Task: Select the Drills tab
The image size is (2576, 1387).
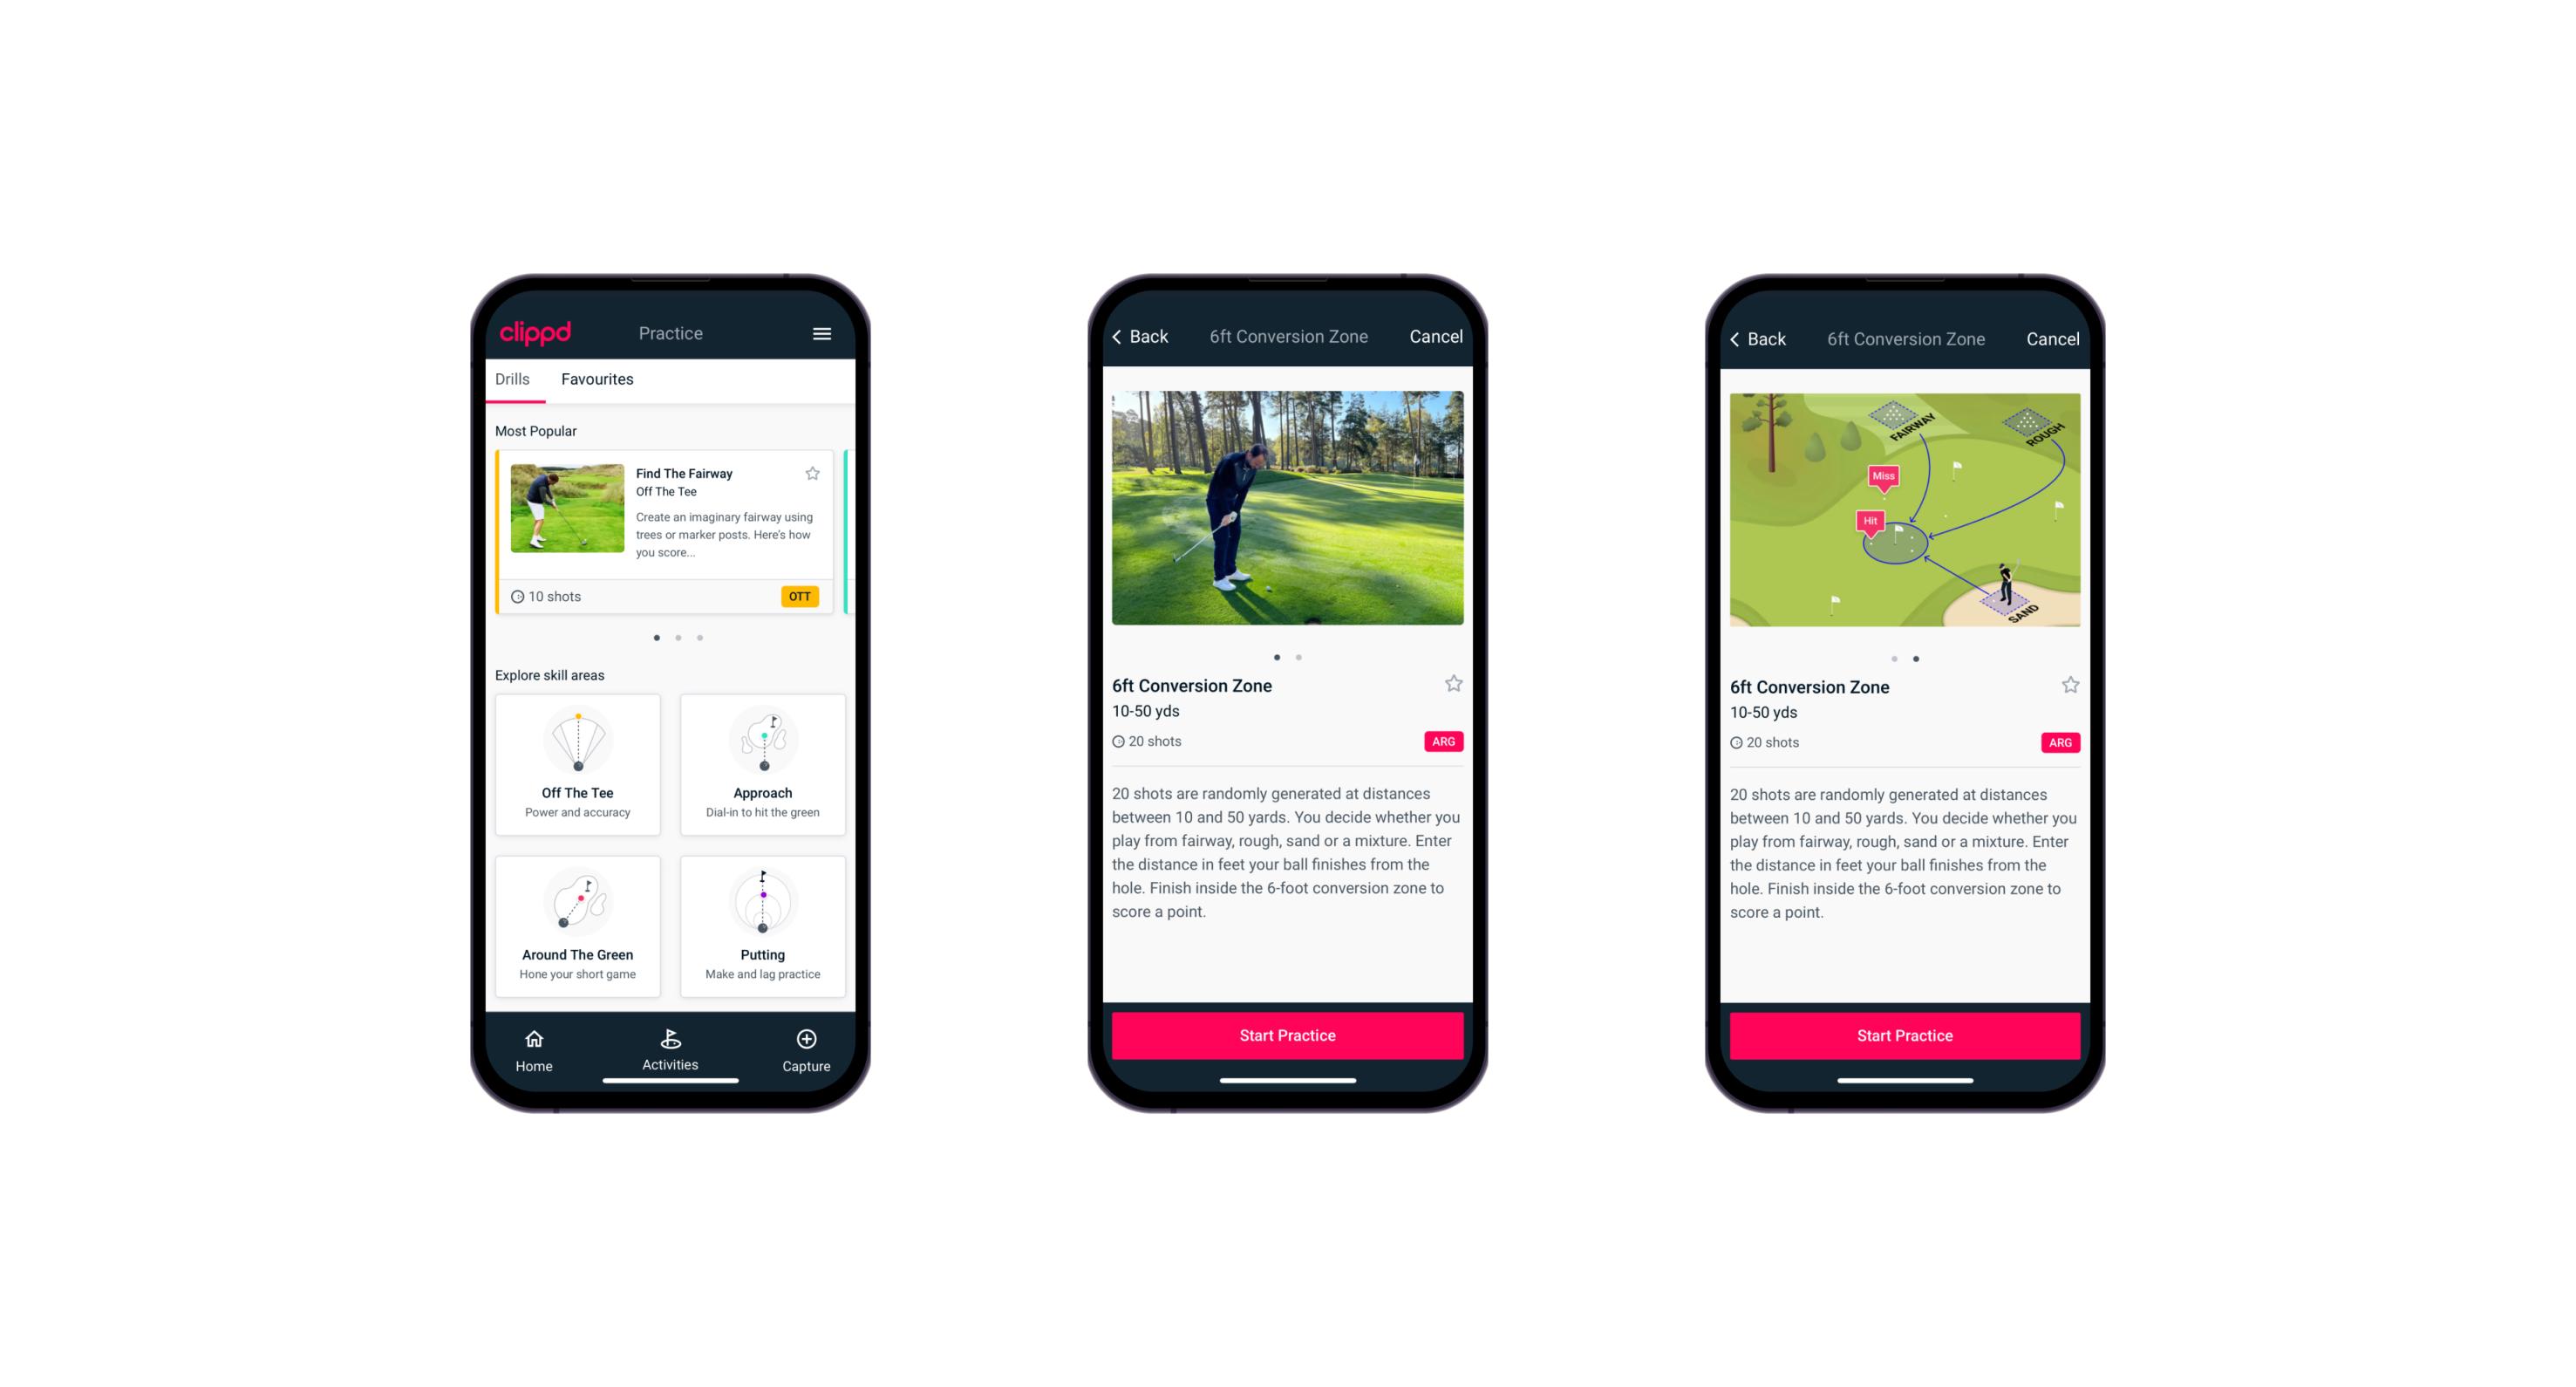Action: point(514,381)
